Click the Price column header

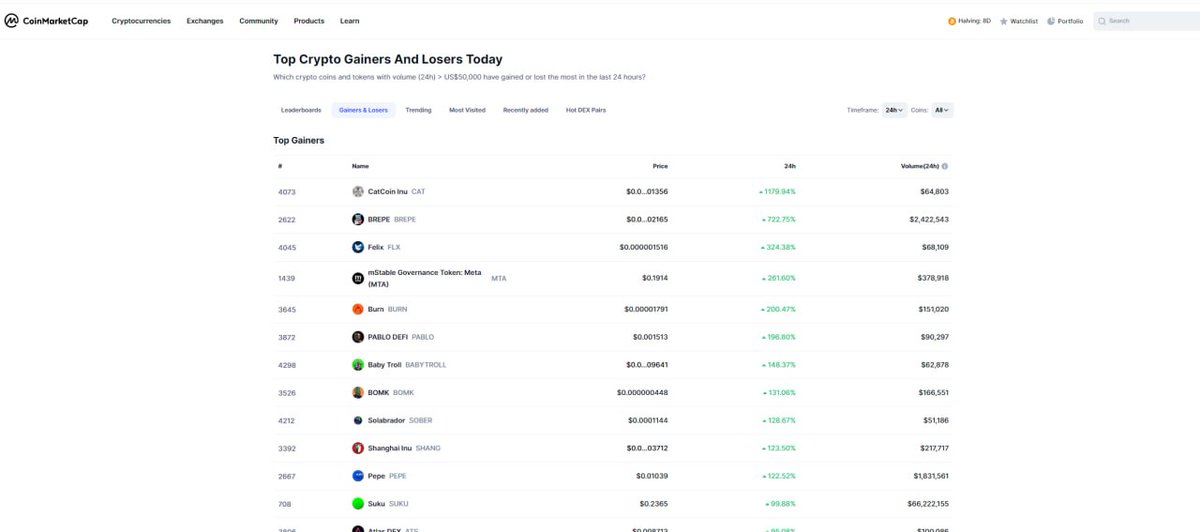pyautogui.click(x=660, y=166)
